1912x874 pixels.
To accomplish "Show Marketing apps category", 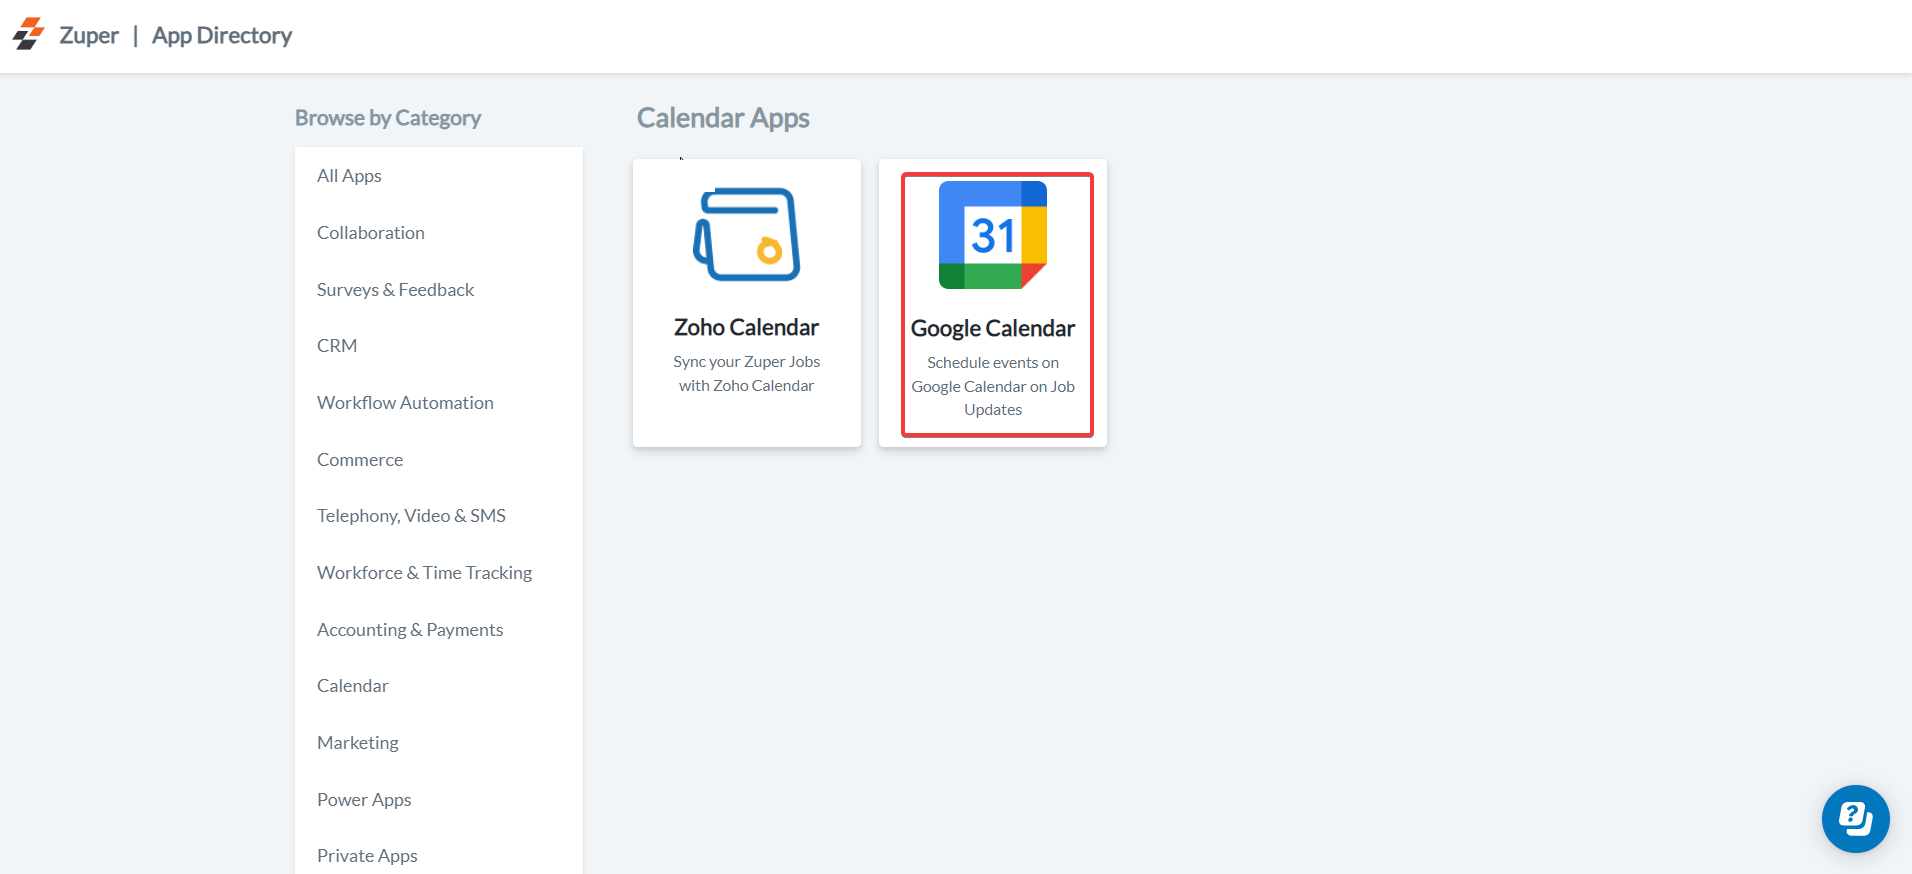I will (357, 743).
